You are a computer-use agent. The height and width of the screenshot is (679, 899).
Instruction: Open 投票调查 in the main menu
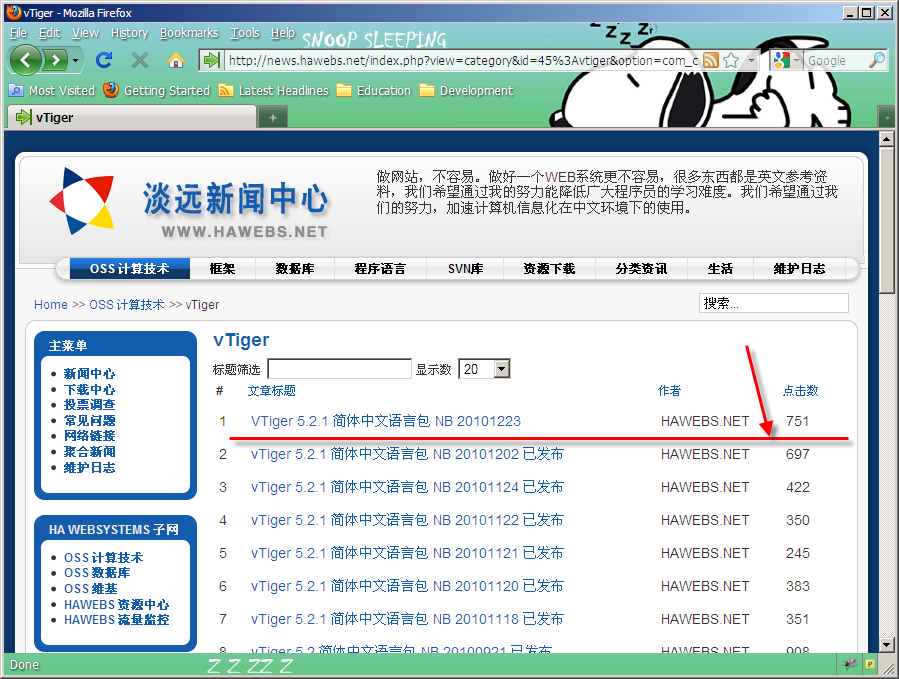point(89,405)
